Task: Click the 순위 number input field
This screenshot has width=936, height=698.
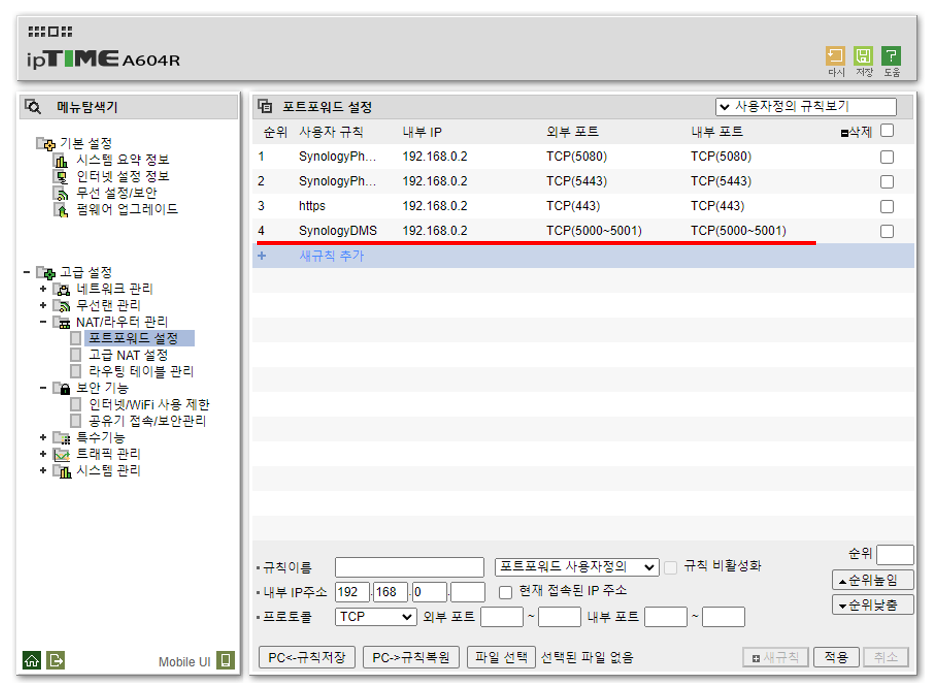Action: tap(895, 555)
